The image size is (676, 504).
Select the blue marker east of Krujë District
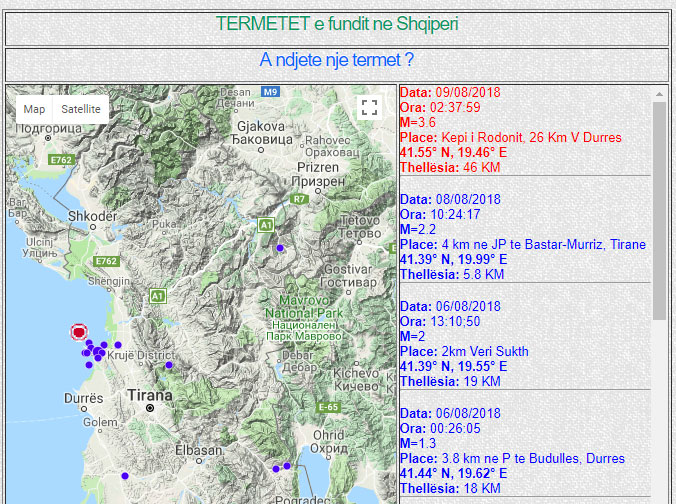pos(169,365)
